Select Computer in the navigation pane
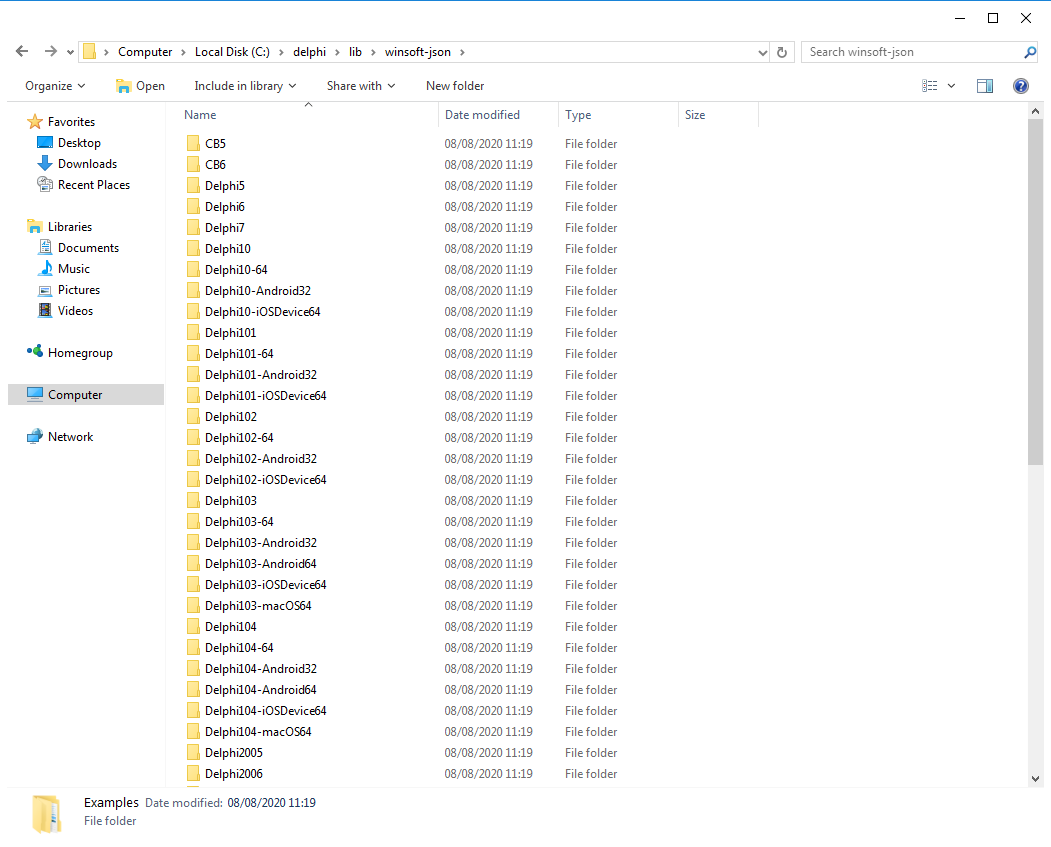The height and width of the screenshot is (847, 1051). coord(86,395)
